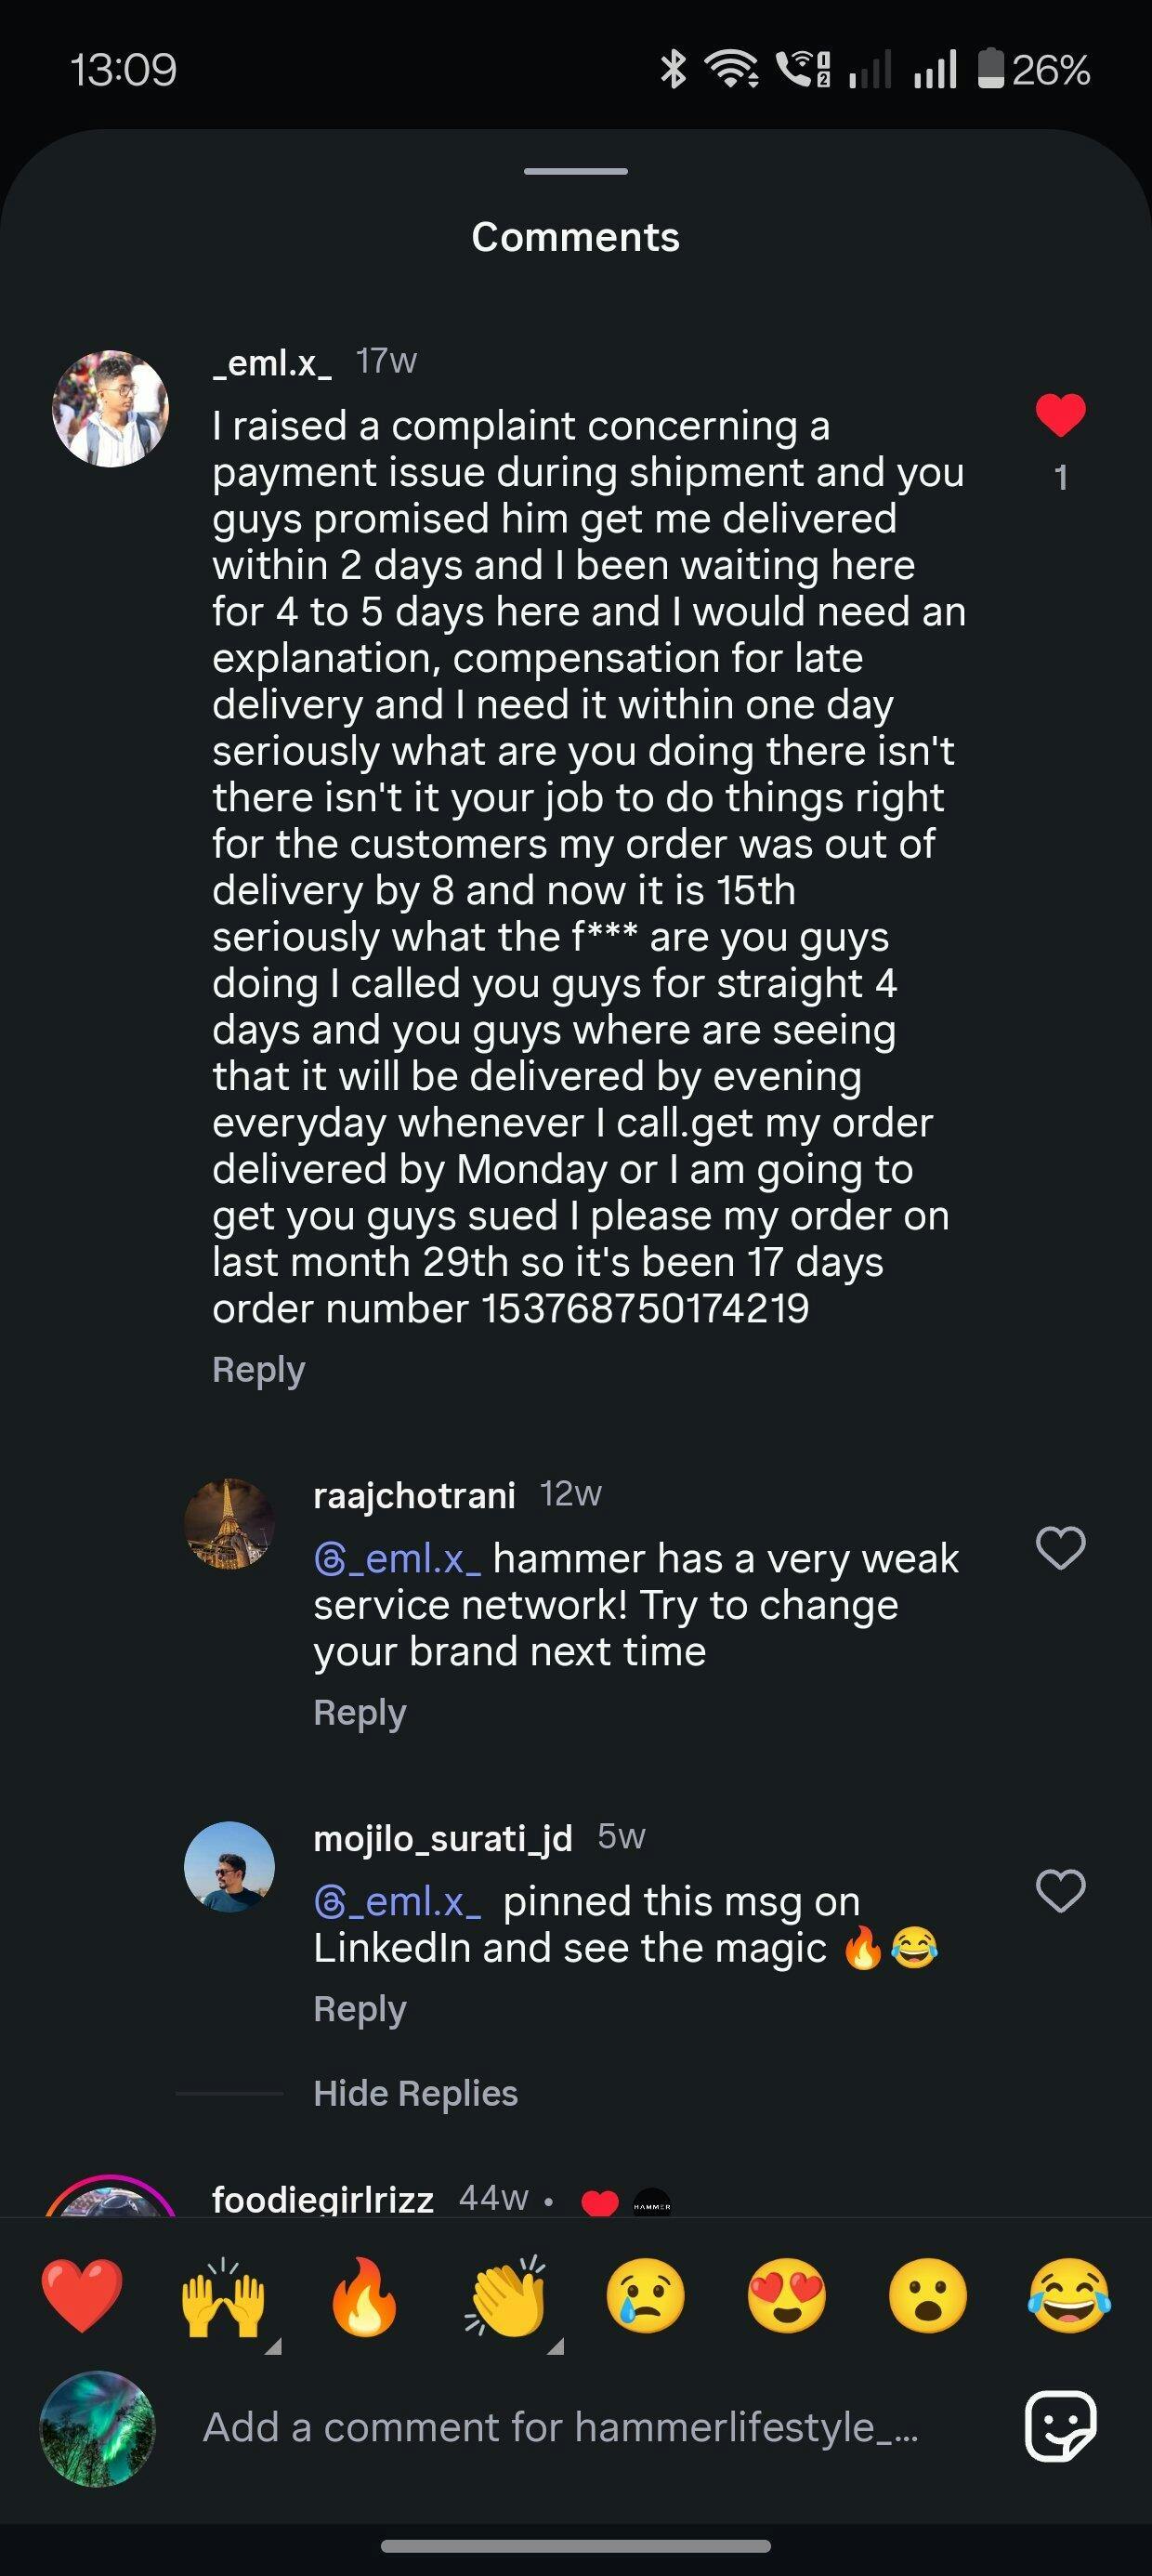The height and width of the screenshot is (2576, 1152).
Task: Select the raised hands emoji reaction
Action: 223,2296
